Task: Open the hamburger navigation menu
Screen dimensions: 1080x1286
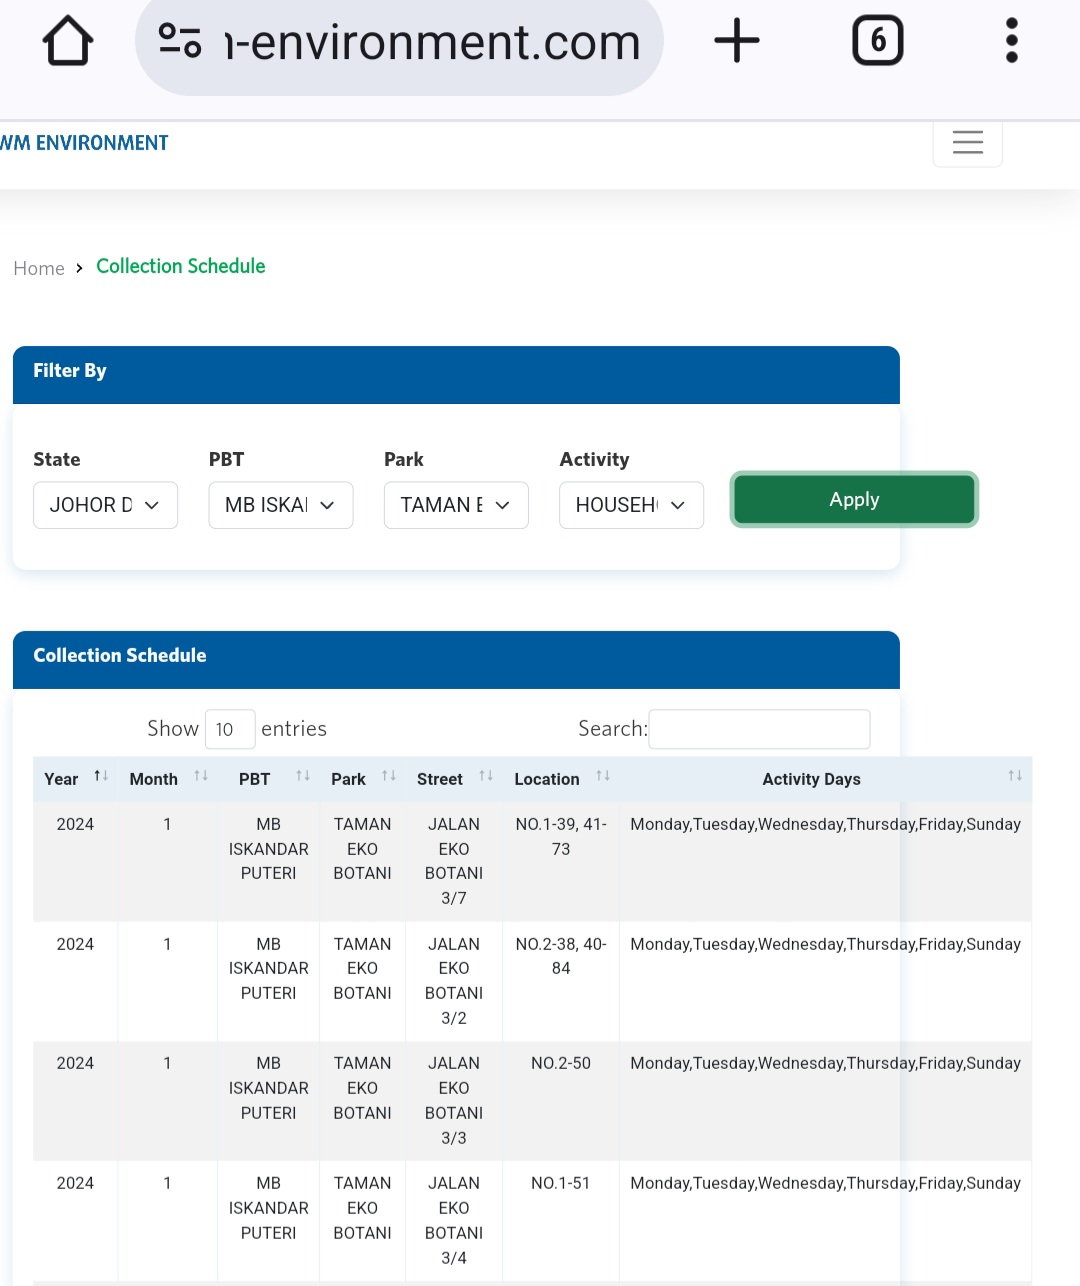Action: [x=967, y=143]
